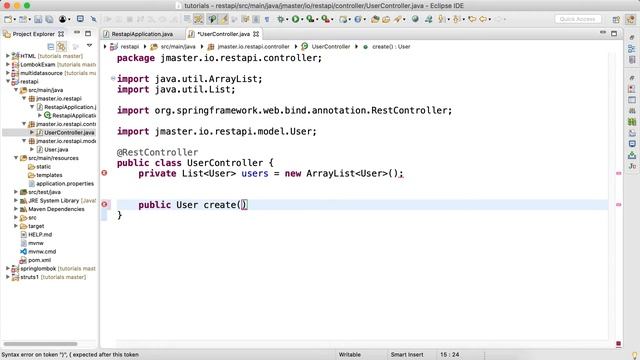
Task: Click the Writable status bar entry
Action: coord(349,355)
